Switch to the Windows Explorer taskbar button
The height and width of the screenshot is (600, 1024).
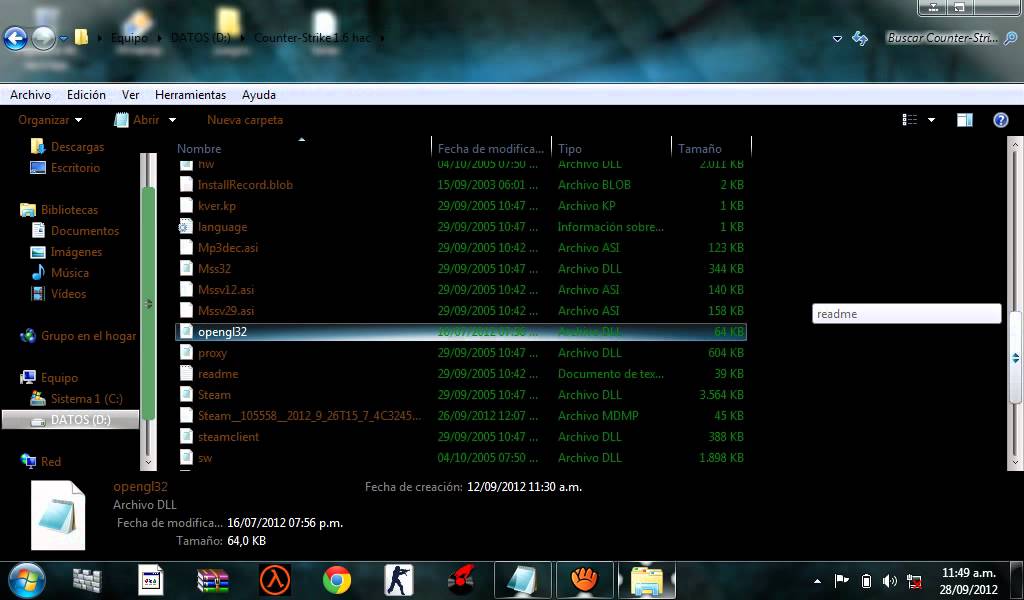tap(647, 580)
